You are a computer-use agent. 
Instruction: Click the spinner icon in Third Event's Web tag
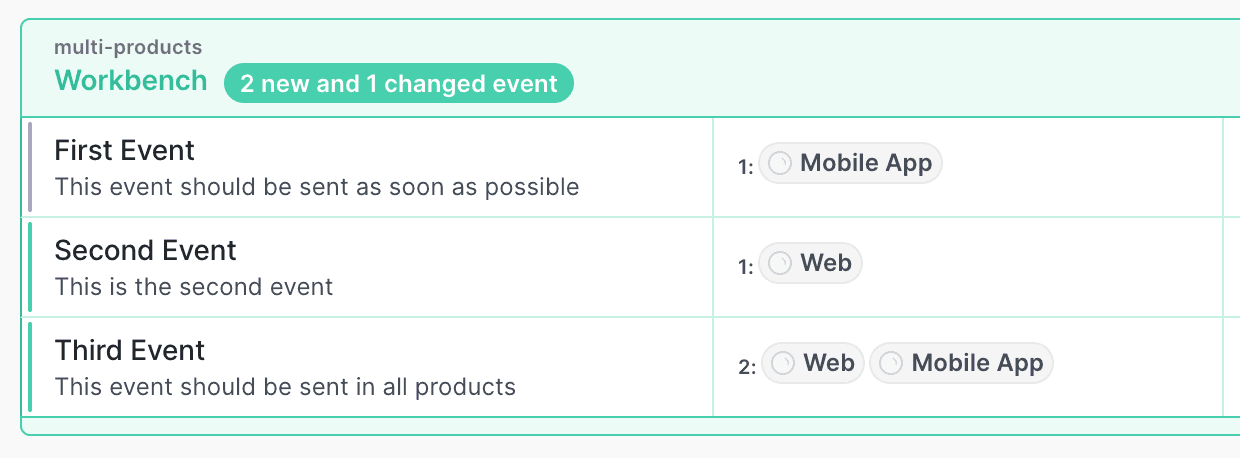click(784, 364)
